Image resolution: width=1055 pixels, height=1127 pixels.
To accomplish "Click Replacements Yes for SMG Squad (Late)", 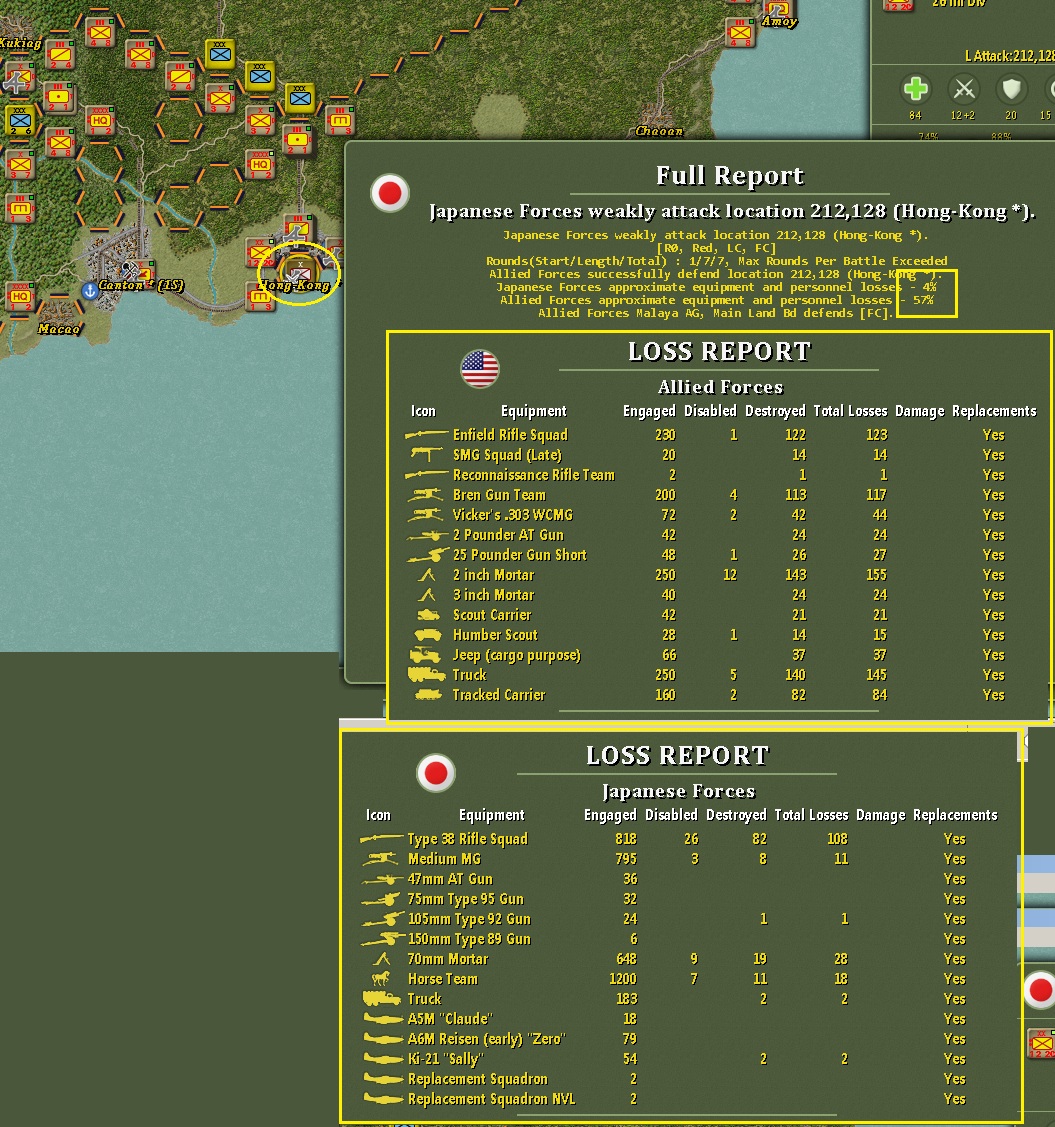I will [x=993, y=455].
